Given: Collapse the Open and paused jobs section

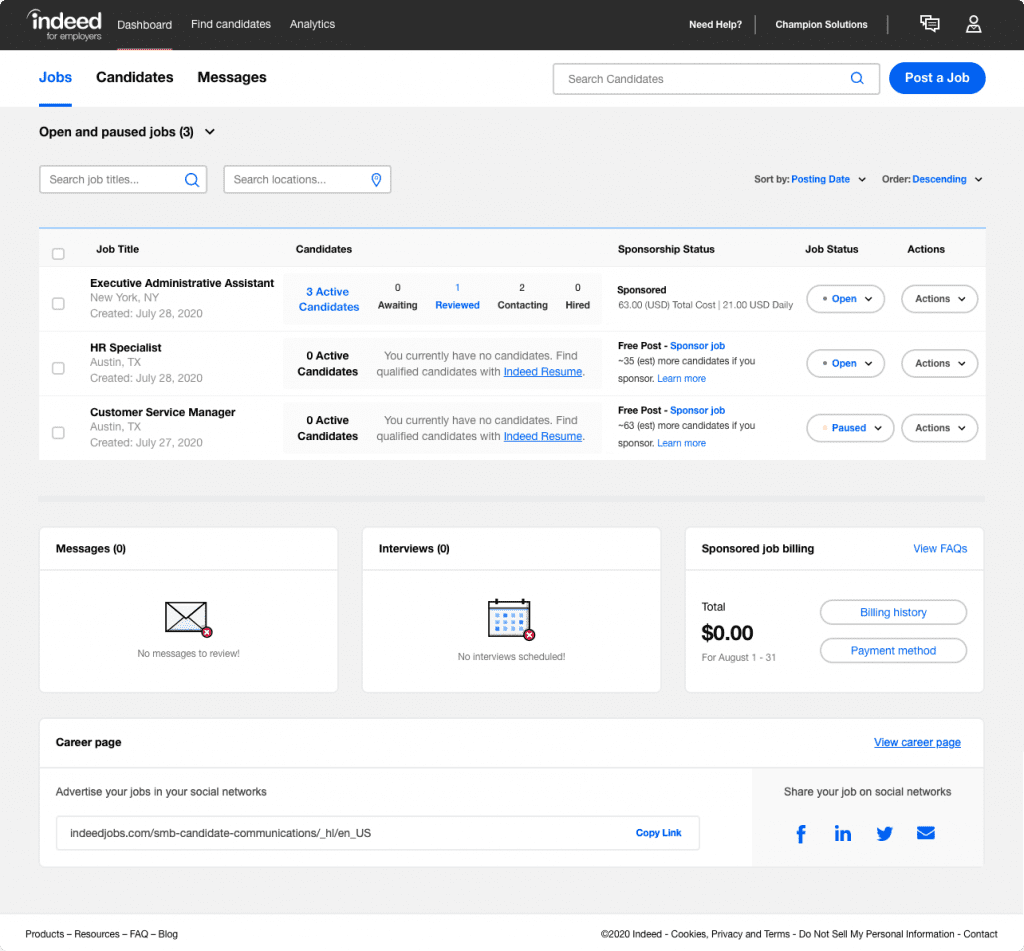Looking at the screenshot, I should coord(210,131).
